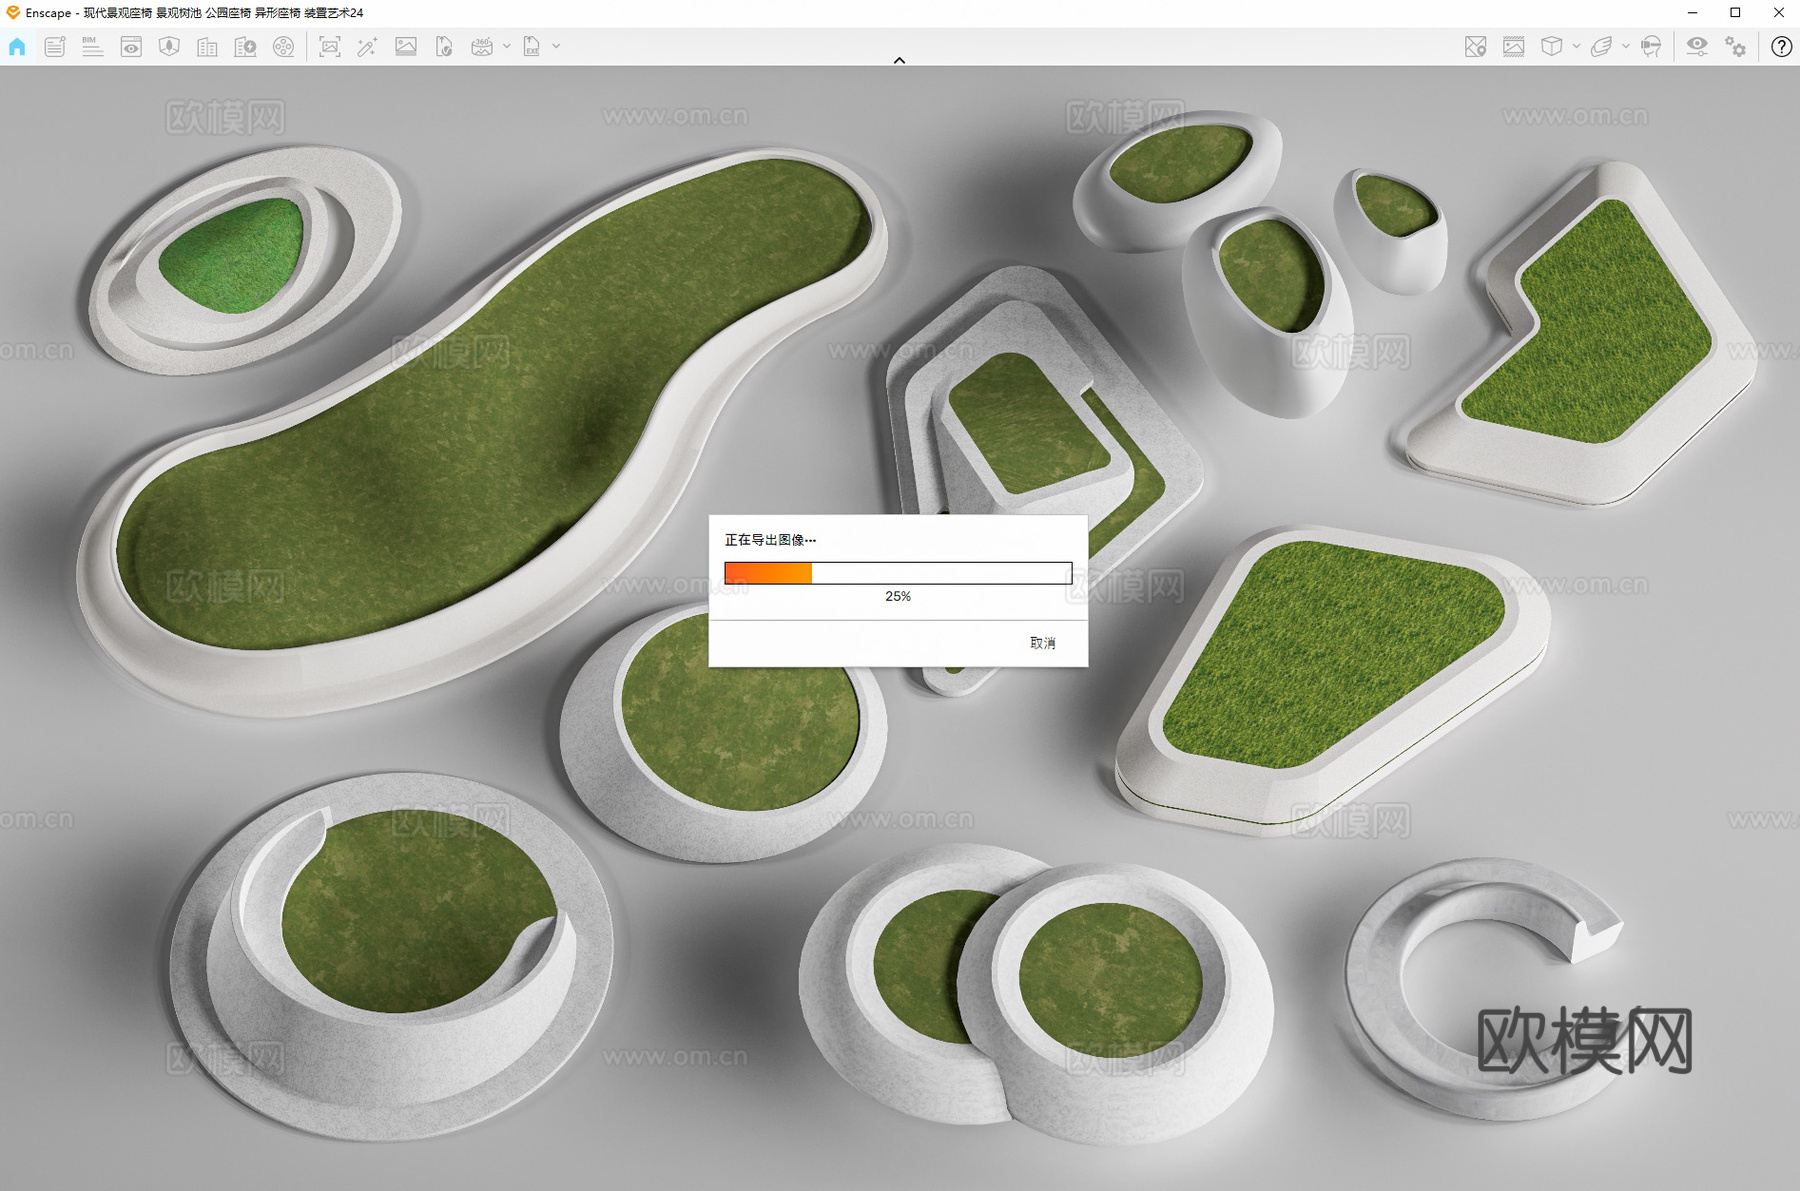Click the 正在导出图像 dialog title text
Viewport: 1800px width, 1191px height.
click(x=770, y=540)
